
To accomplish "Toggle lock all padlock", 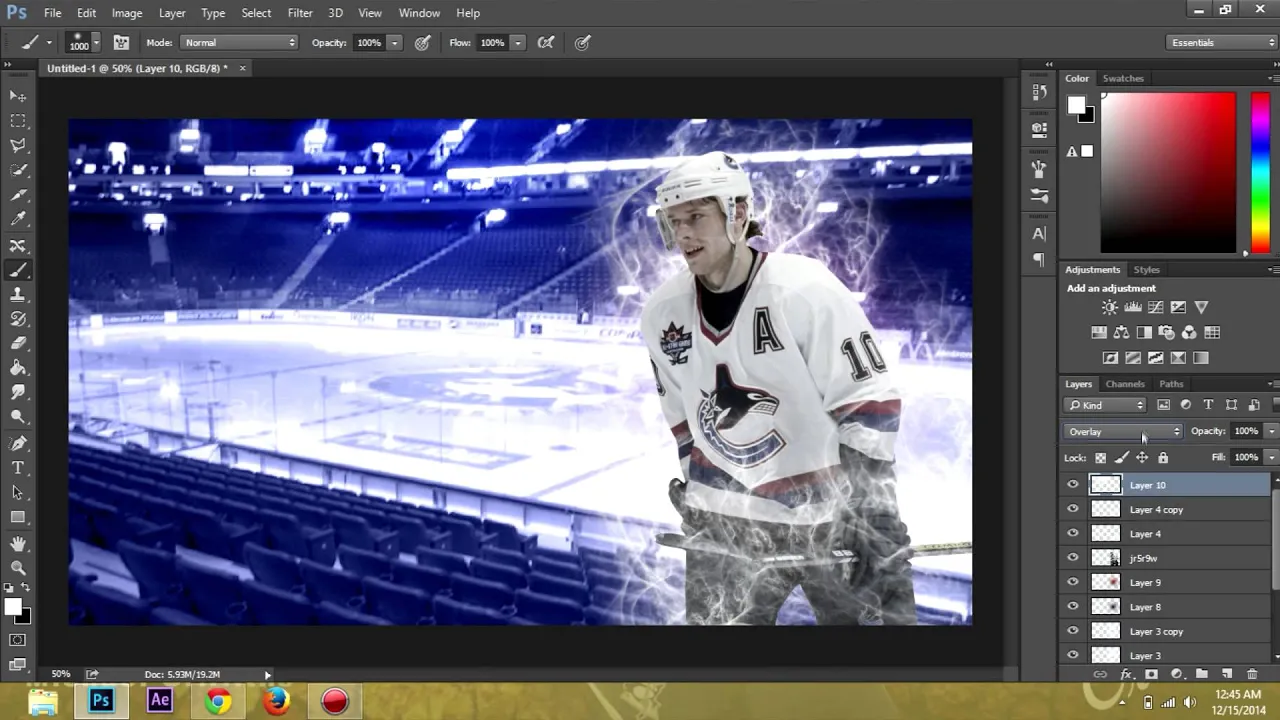I will pos(1163,458).
